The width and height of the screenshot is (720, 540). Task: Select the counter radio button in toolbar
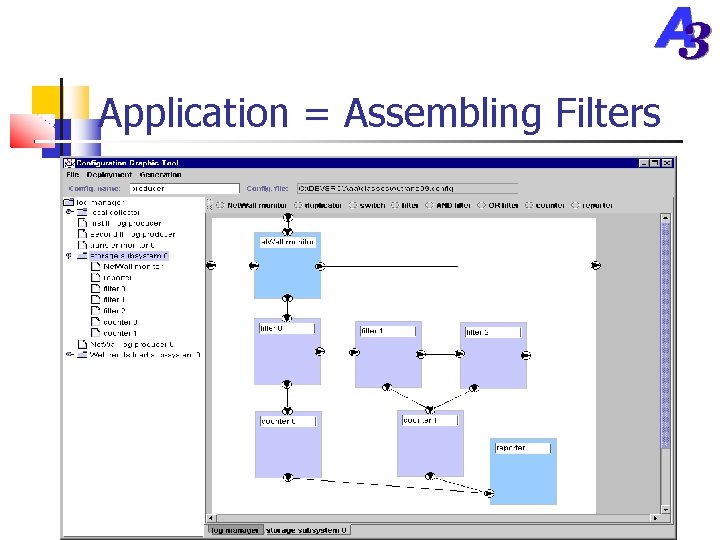click(529, 205)
